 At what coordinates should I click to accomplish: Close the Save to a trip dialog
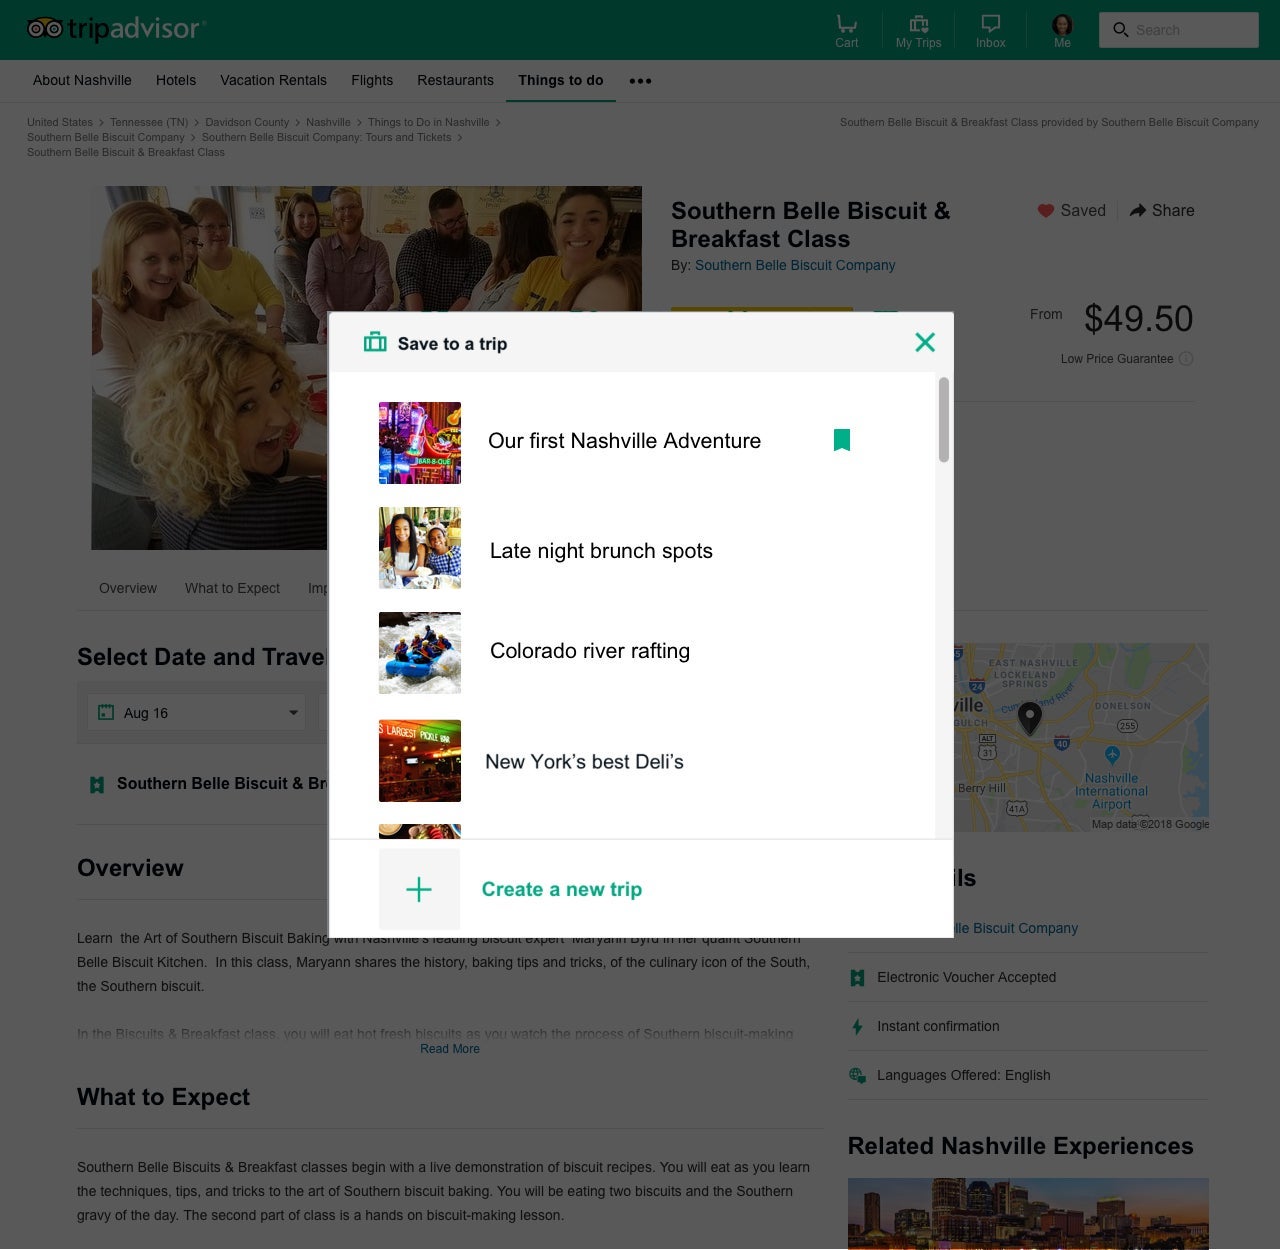(x=925, y=343)
